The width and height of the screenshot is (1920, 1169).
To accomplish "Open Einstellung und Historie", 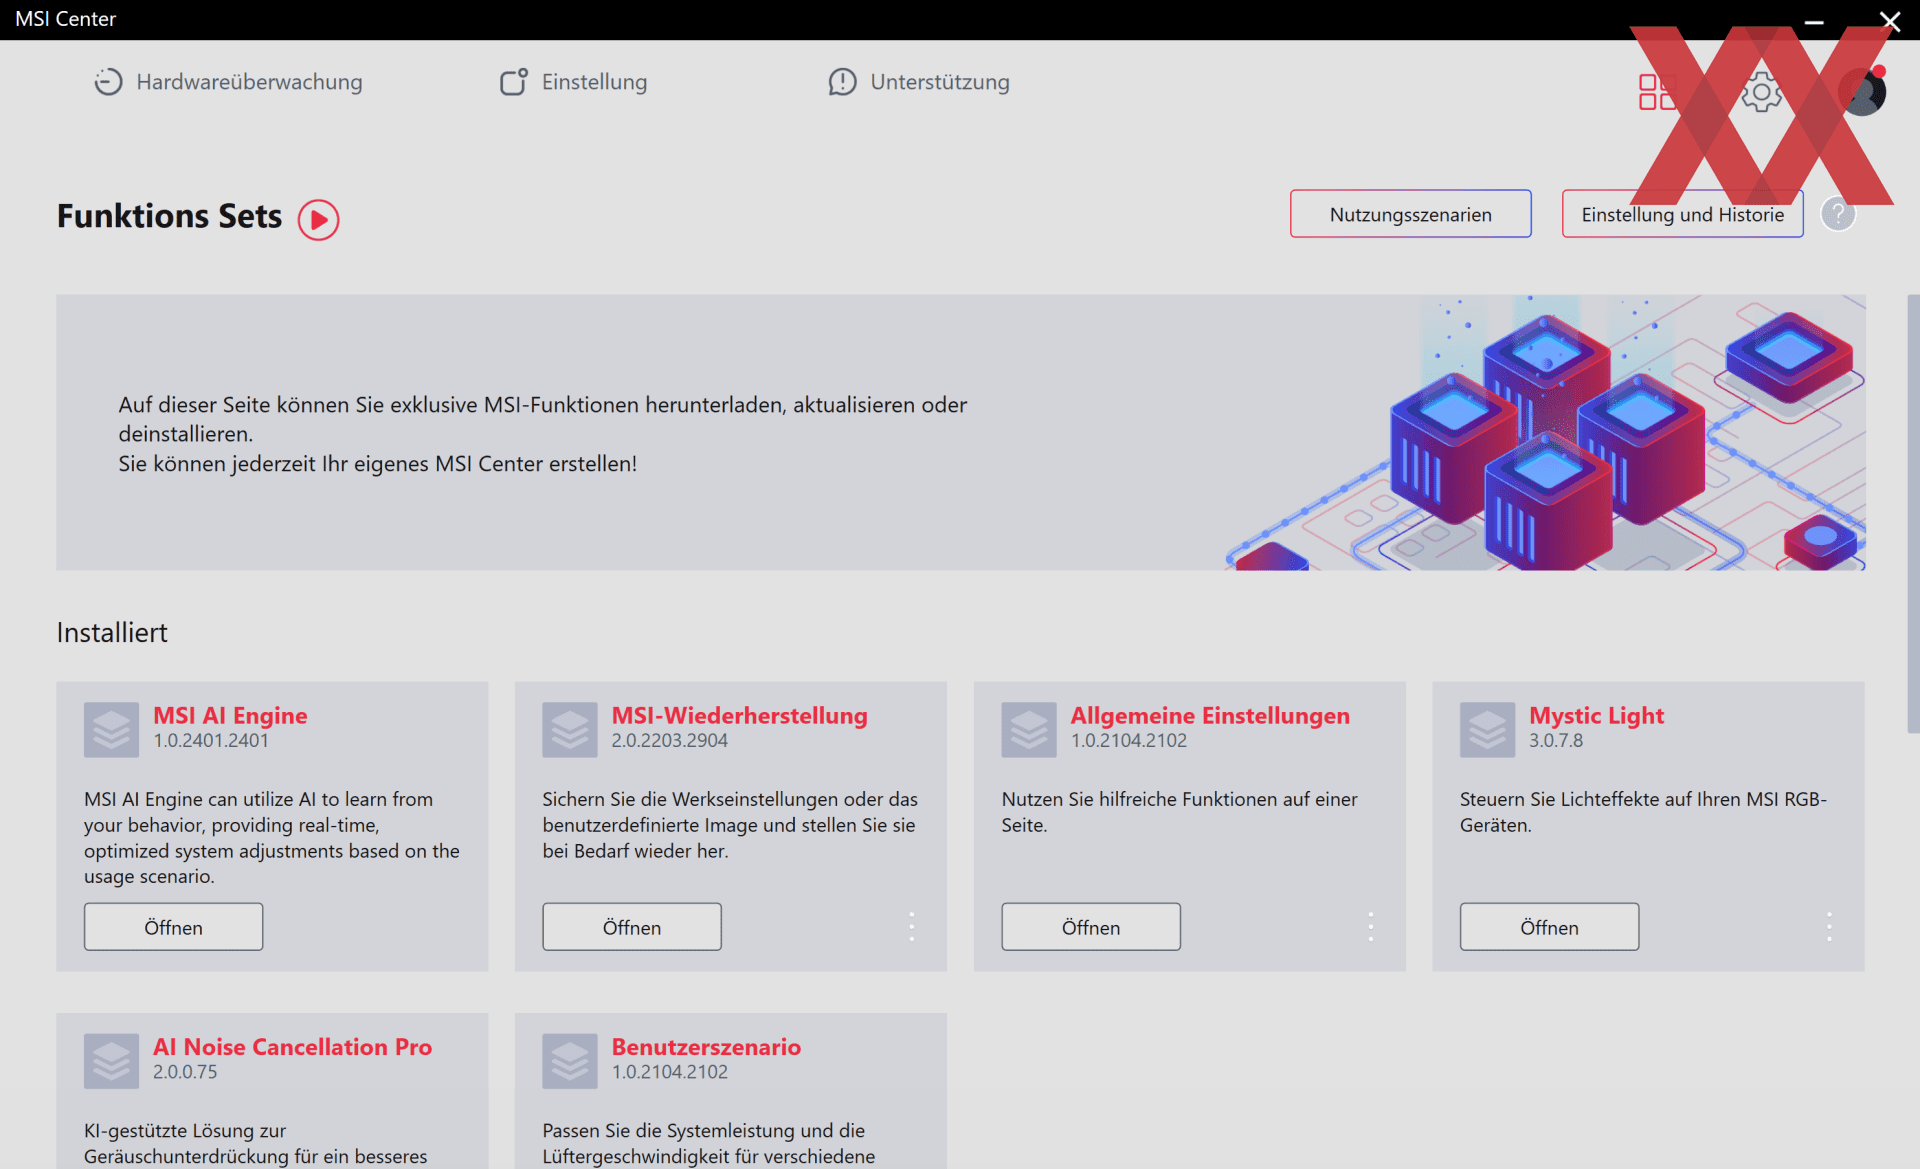I will pos(1682,214).
